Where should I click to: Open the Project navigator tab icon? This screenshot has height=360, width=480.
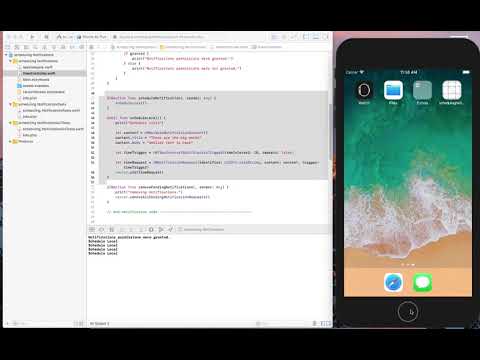[8, 47]
